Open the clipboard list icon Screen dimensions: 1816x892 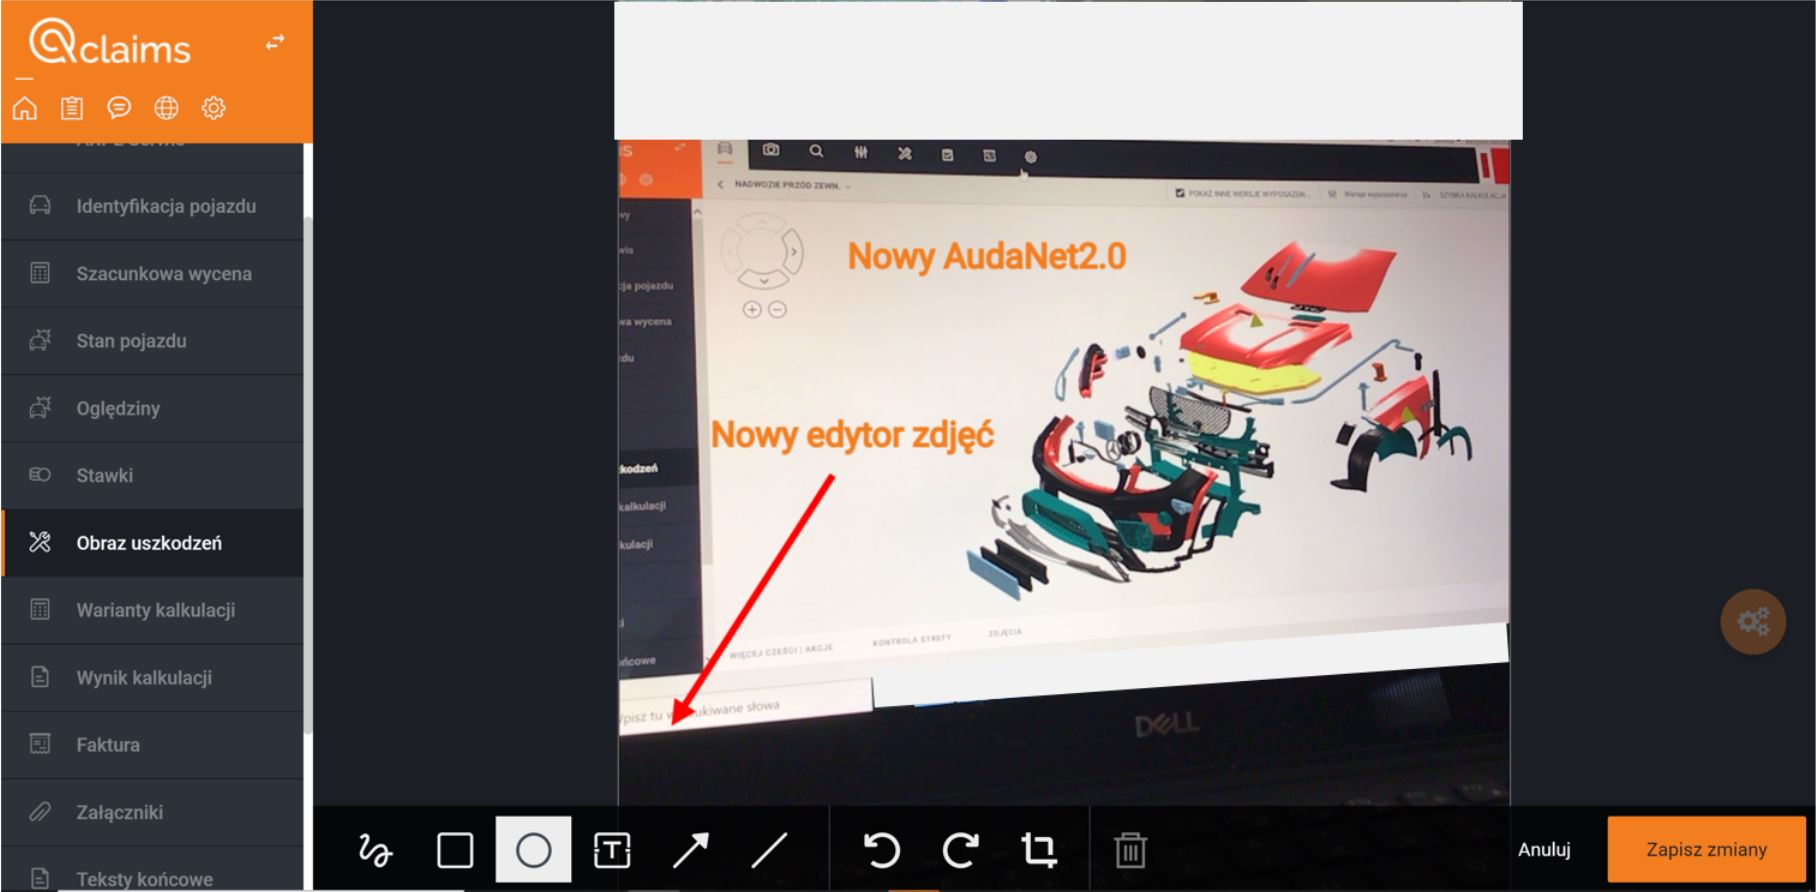pos(72,108)
